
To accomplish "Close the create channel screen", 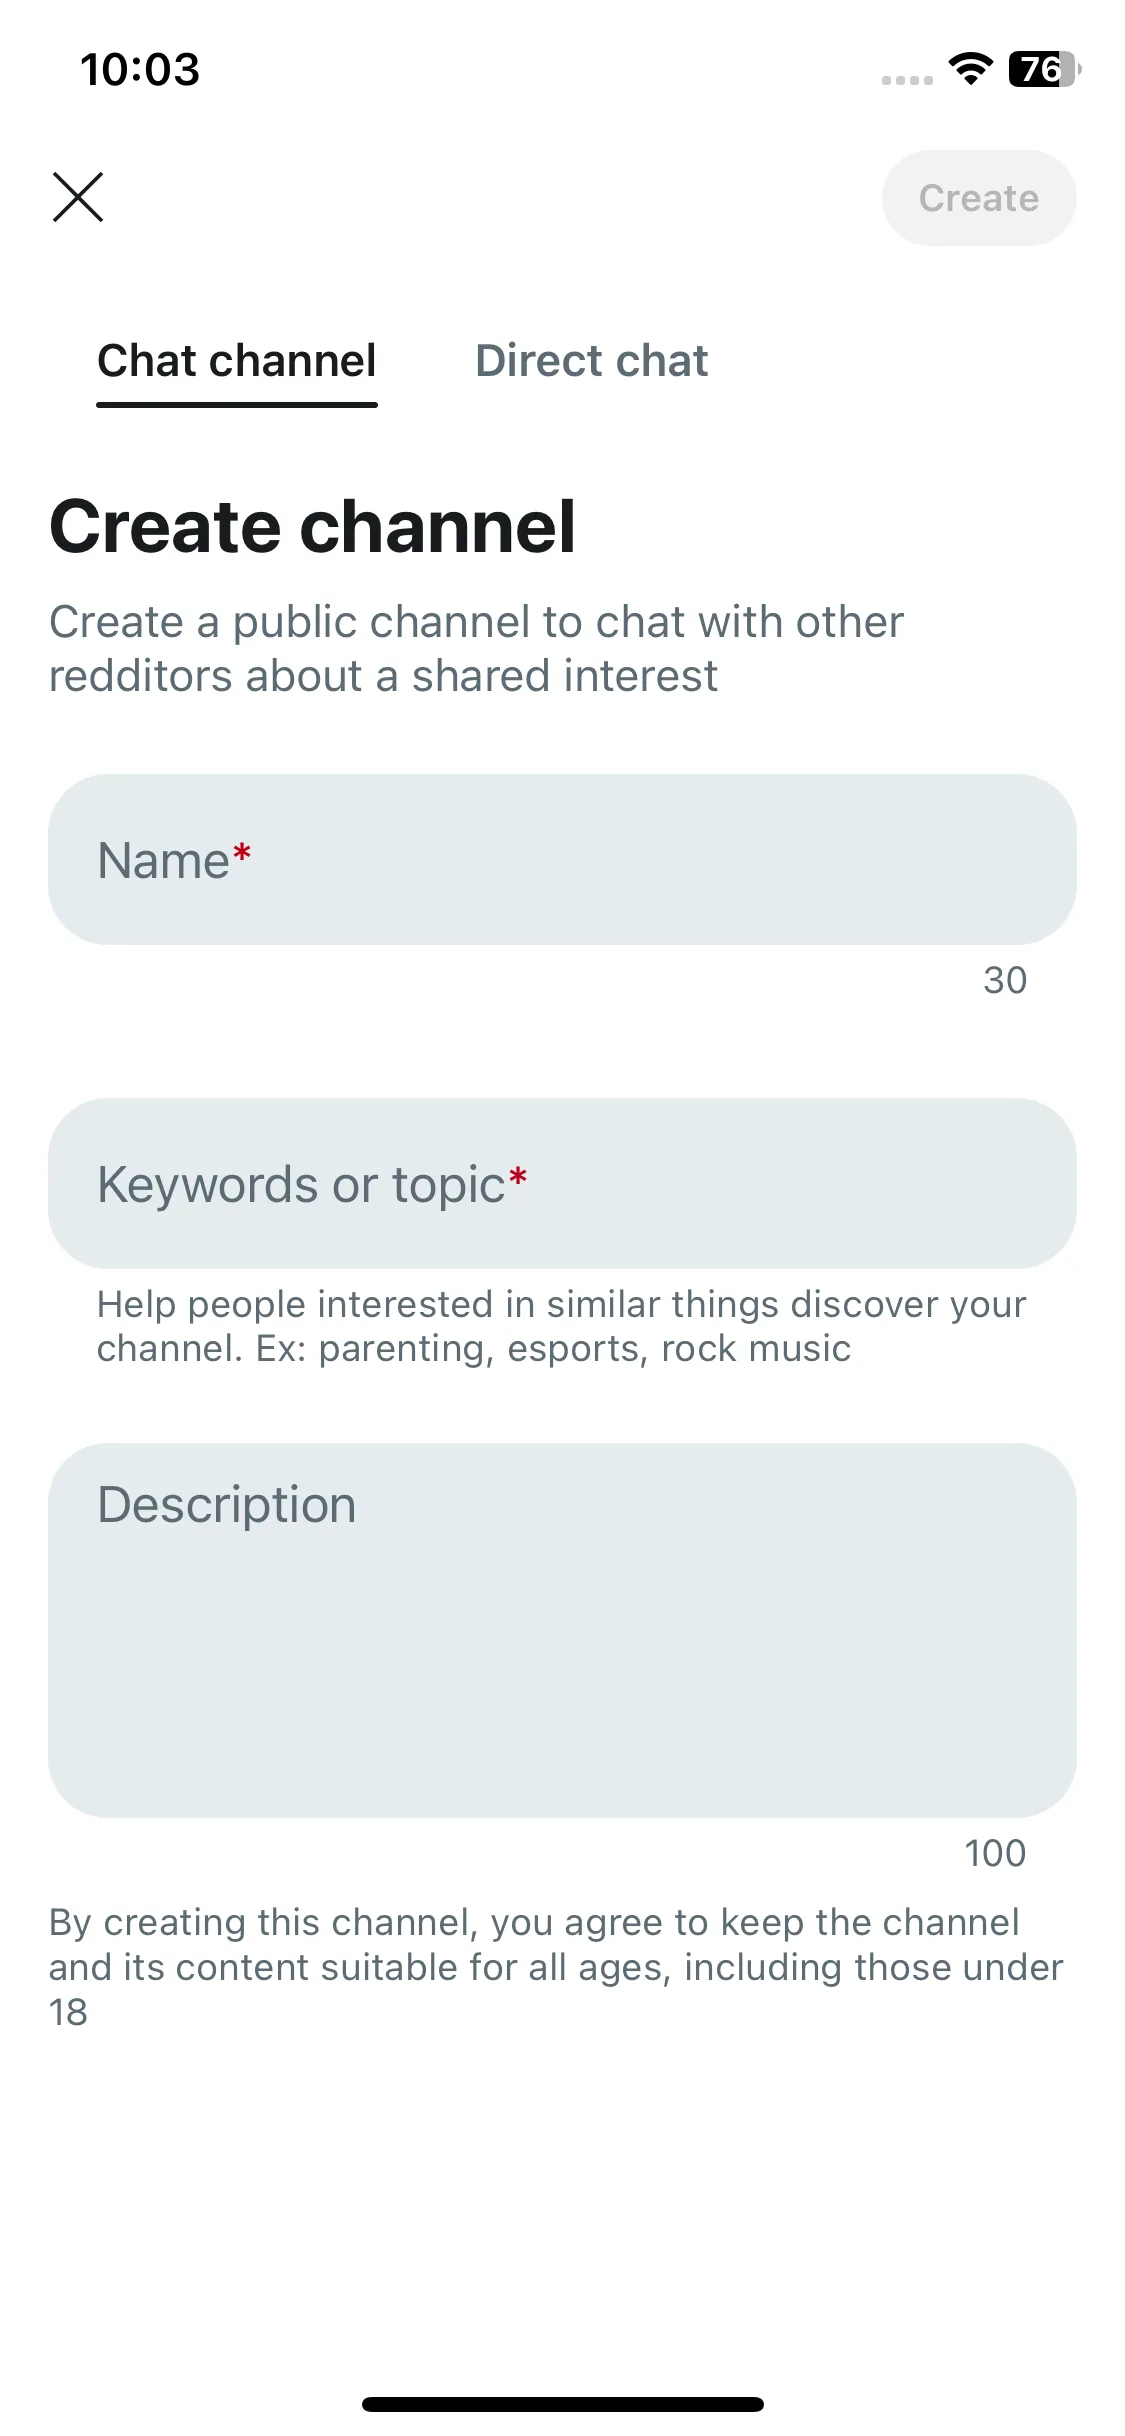I will [78, 197].
